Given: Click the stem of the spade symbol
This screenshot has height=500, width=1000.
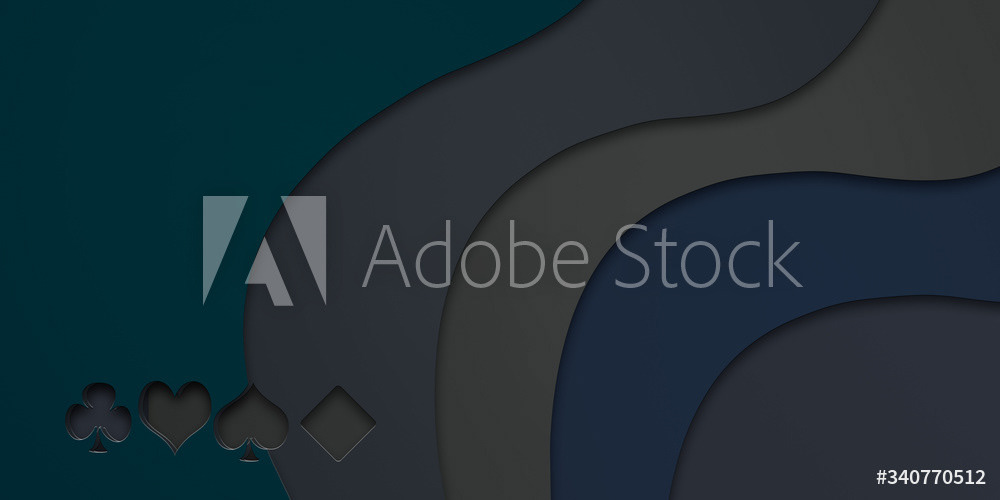Looking at the screenshot, I should [x=250, y=452].
